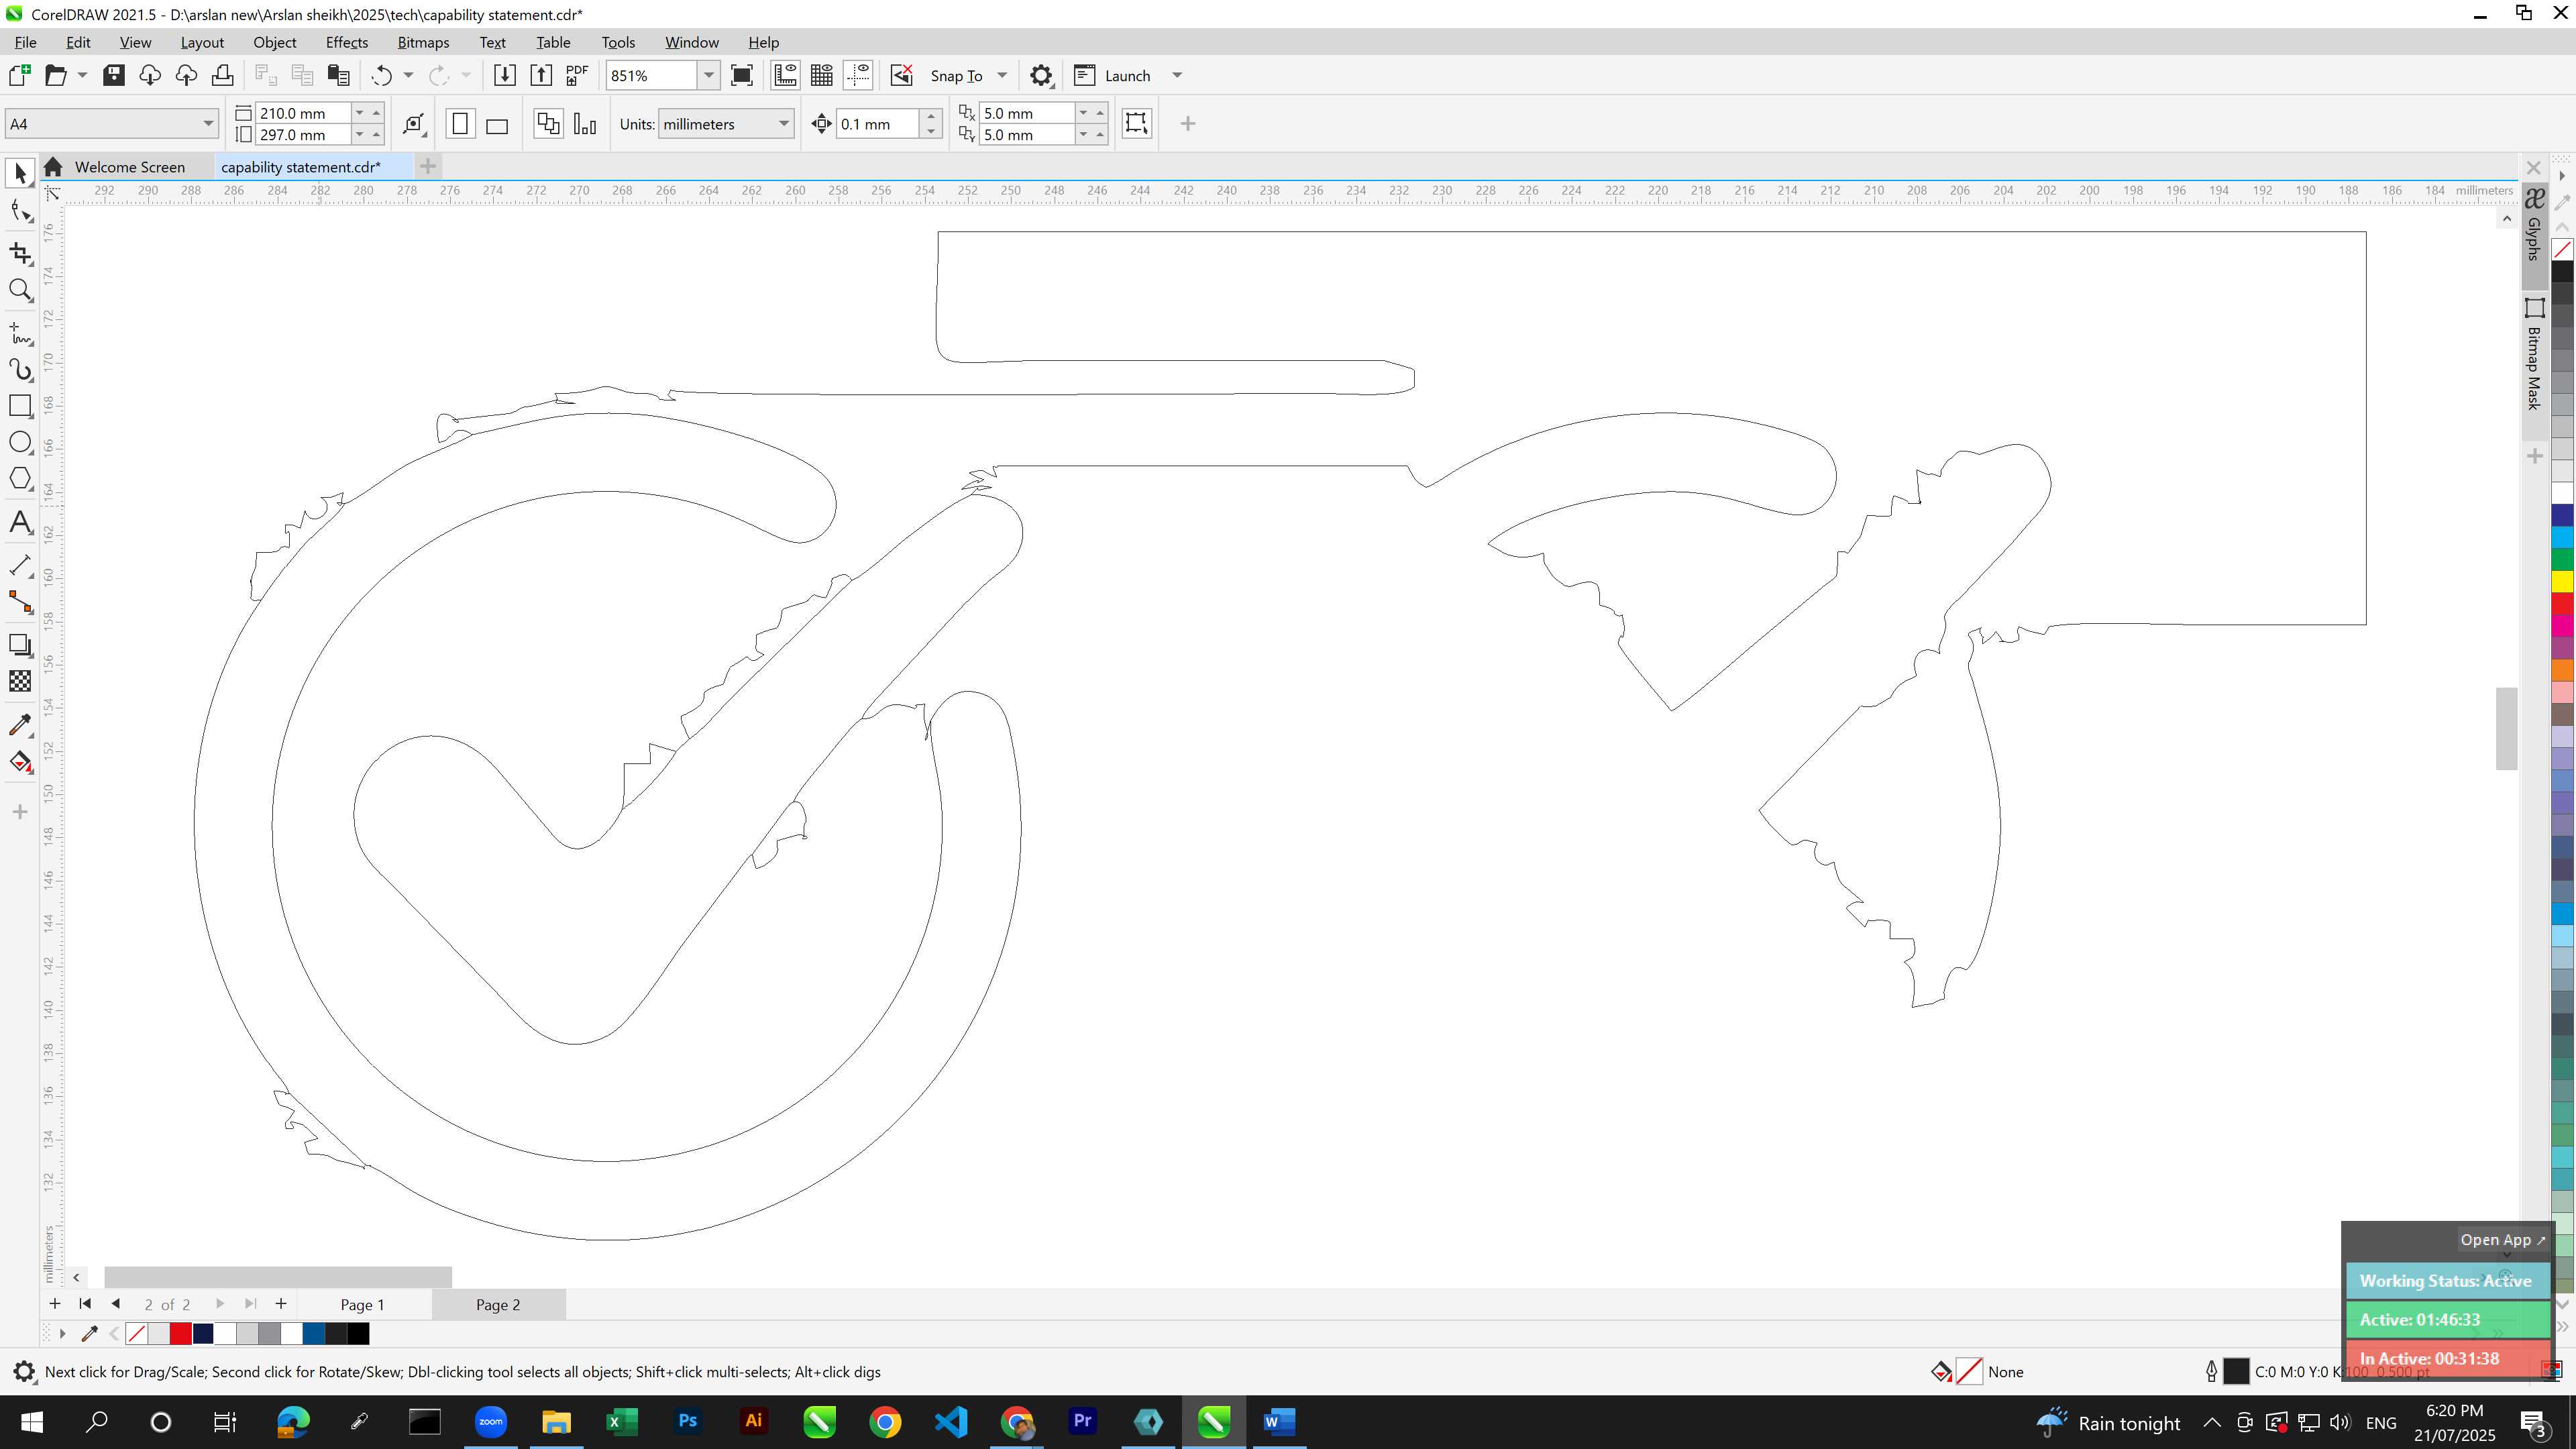2576x1449 pixels.
Task: Save the current document
Action: pos(114,76)
